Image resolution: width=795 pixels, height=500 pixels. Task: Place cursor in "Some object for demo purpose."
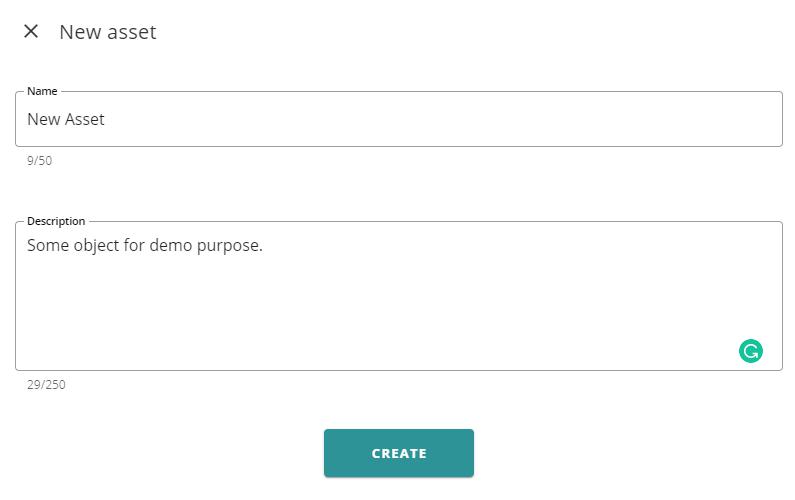click(144, 245)
